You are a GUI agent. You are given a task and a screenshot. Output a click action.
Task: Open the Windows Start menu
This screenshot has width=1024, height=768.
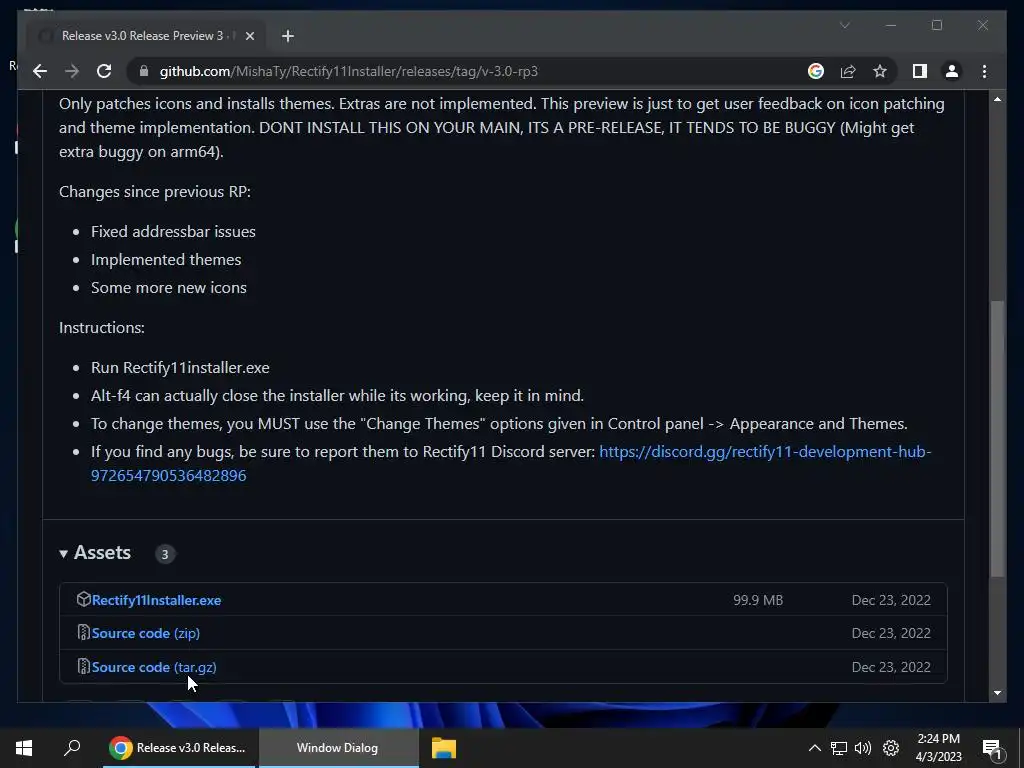tap(24, 748)
